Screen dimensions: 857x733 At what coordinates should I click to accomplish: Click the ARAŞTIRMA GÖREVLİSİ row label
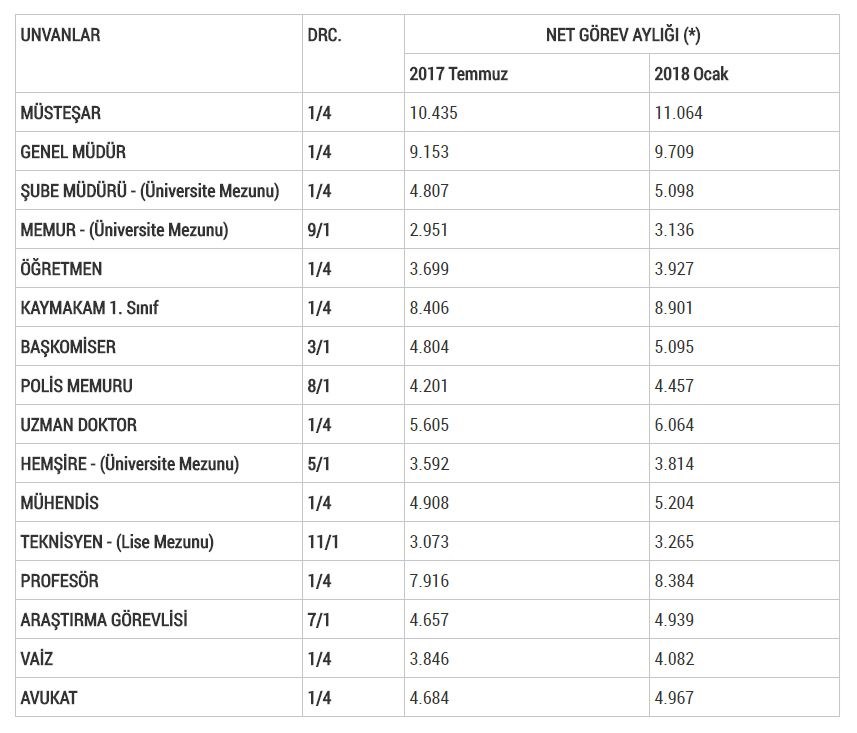pos(105,620)
